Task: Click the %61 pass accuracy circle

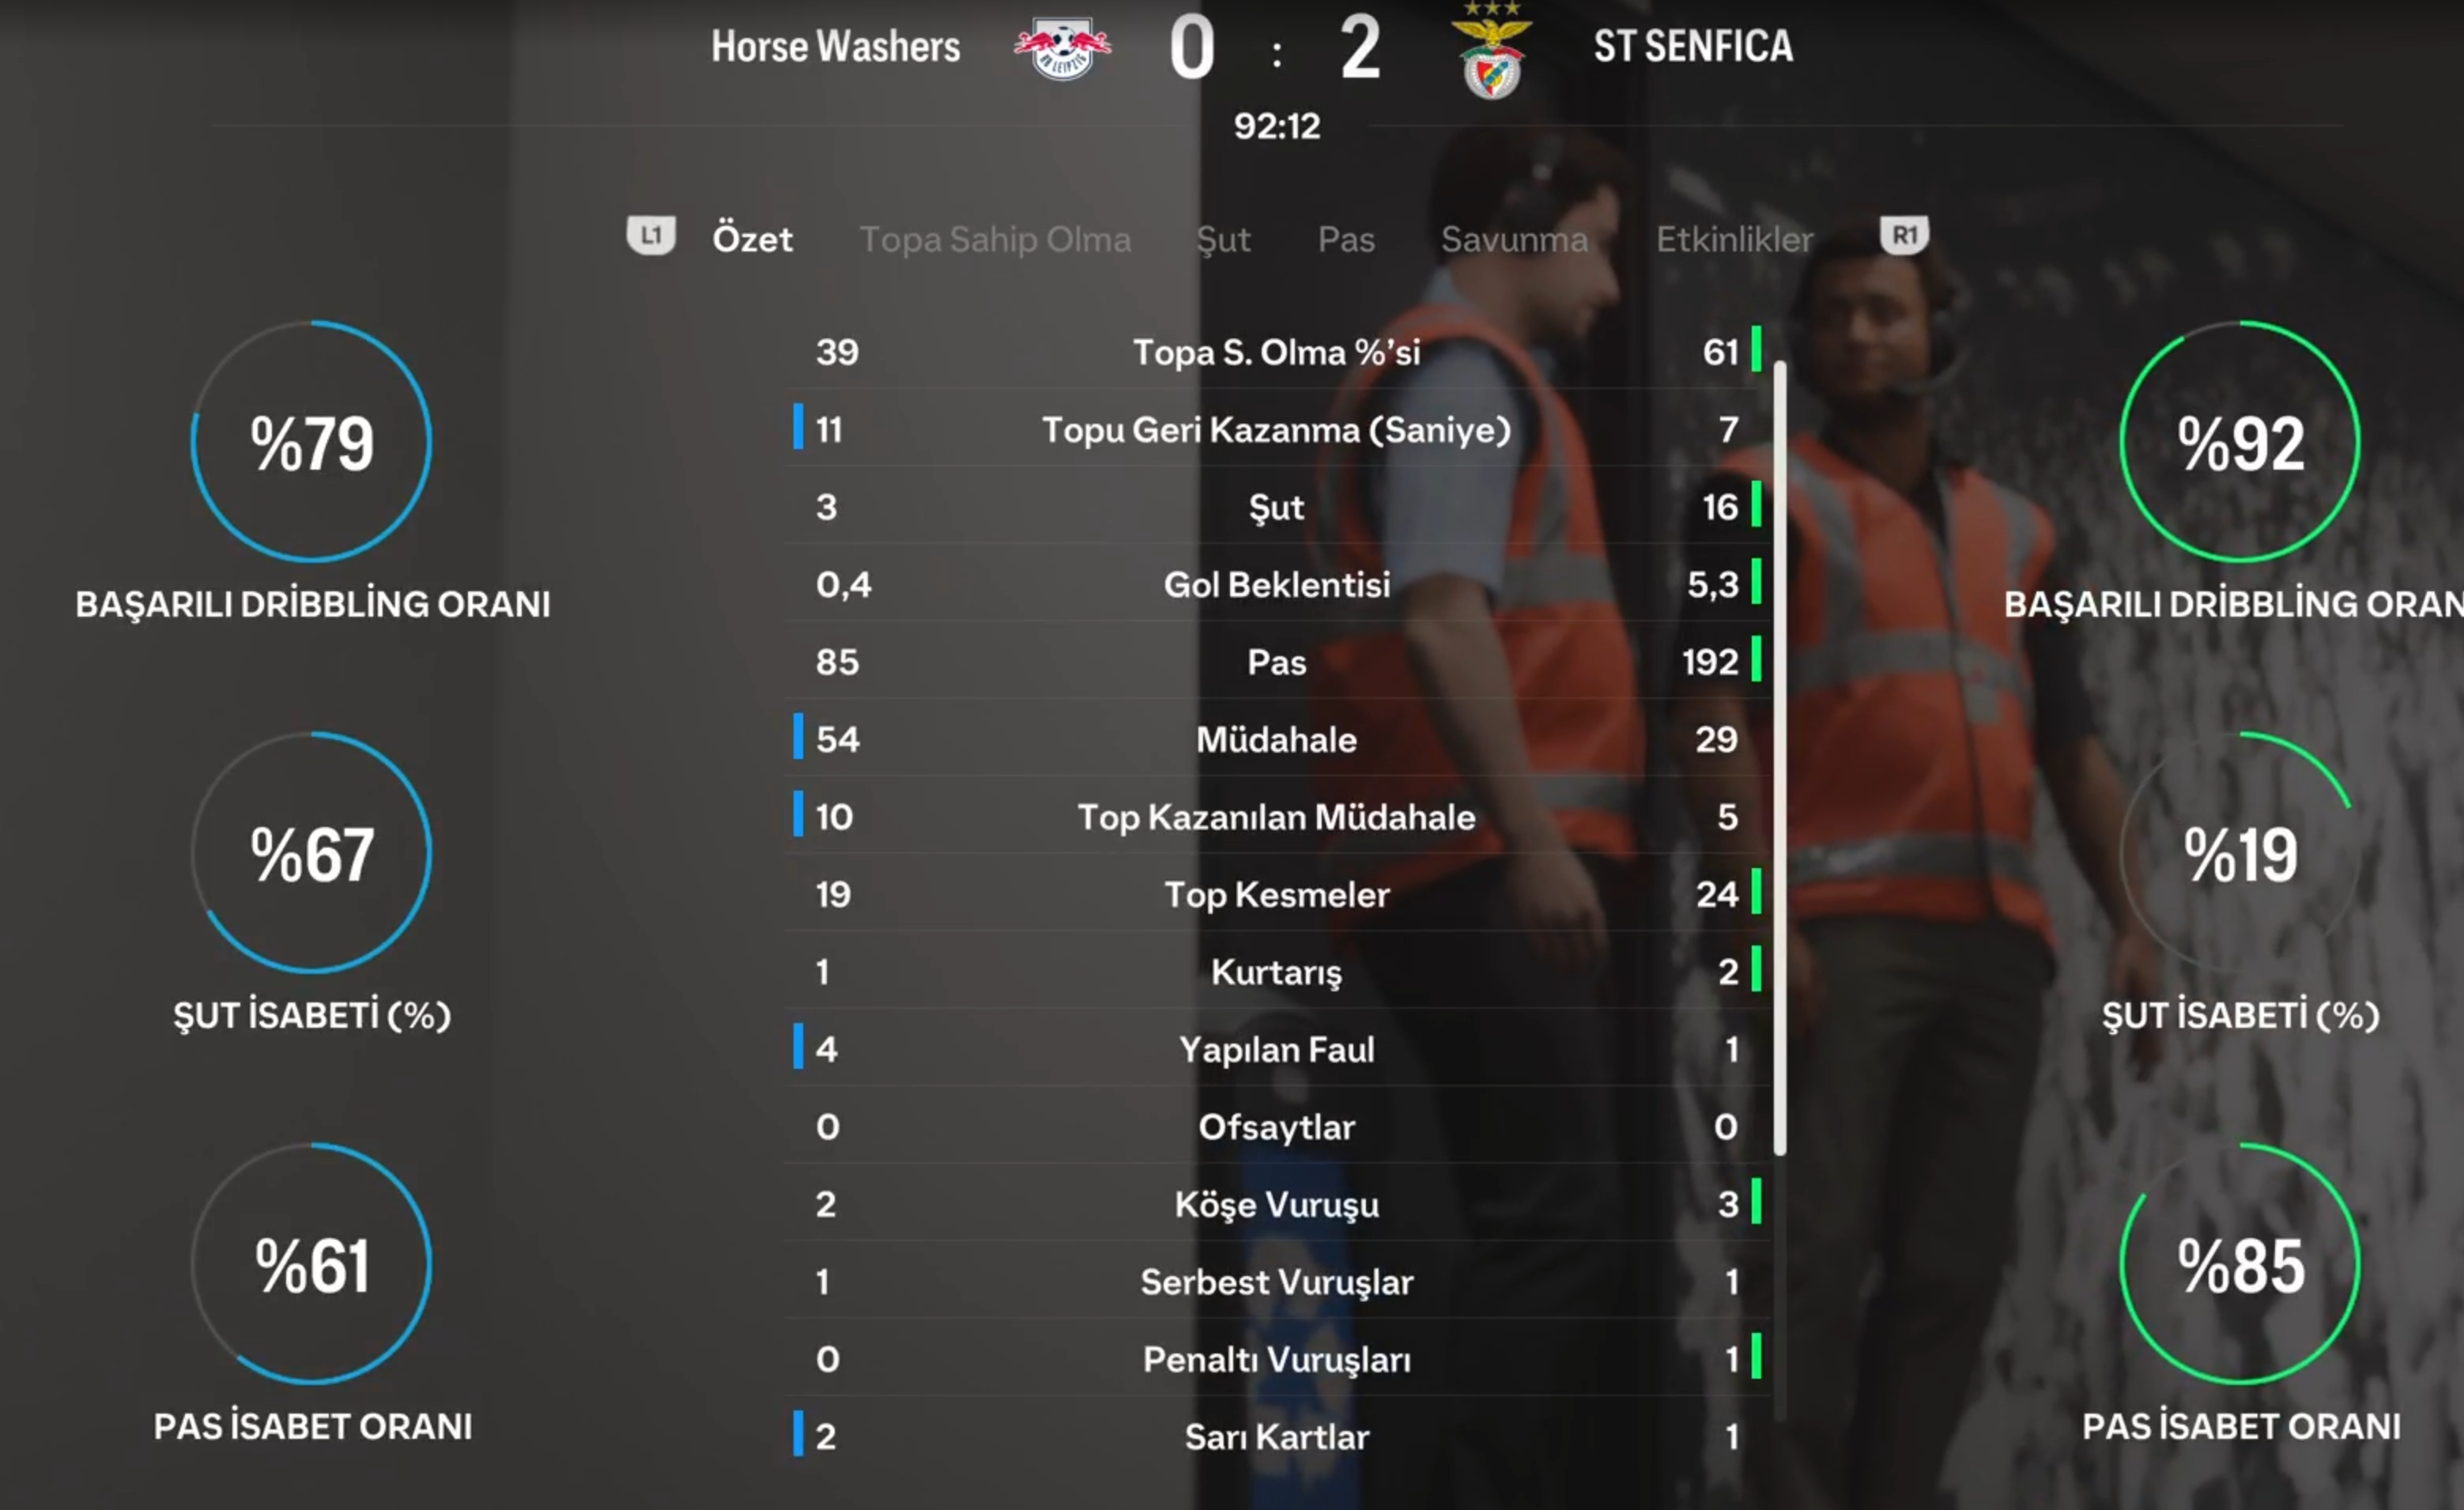Action: (312, 1264)
